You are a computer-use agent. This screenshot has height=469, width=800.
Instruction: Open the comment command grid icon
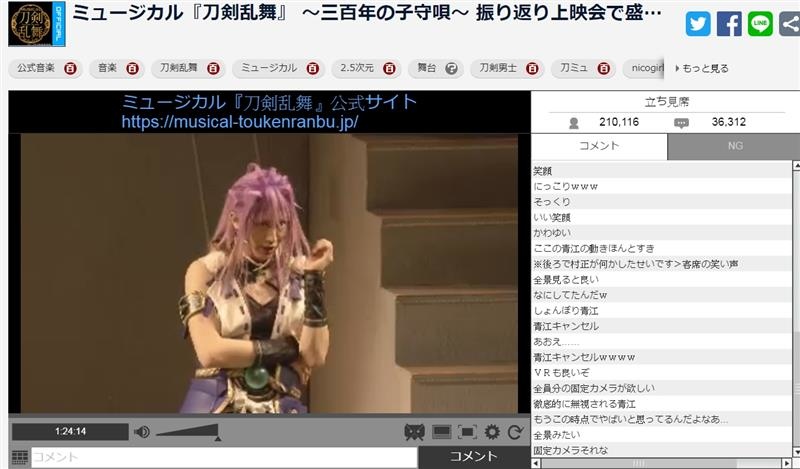point(19,457)
